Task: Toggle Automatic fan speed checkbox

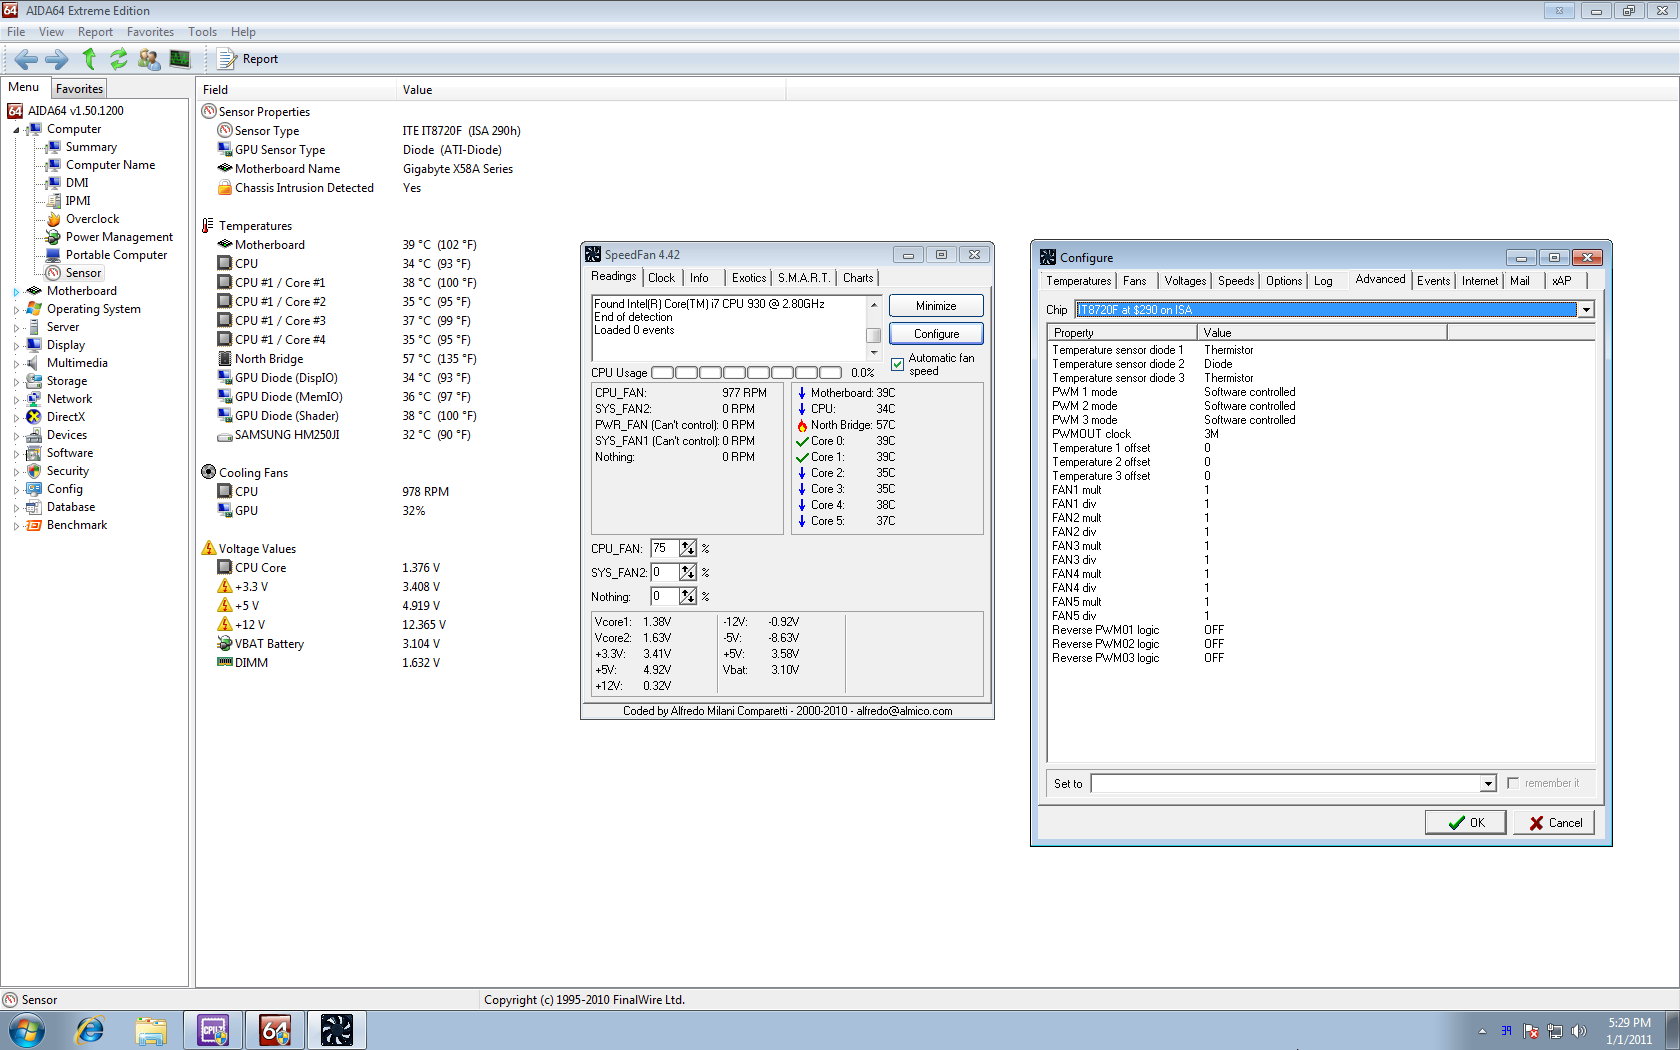Action: [897, 365]
